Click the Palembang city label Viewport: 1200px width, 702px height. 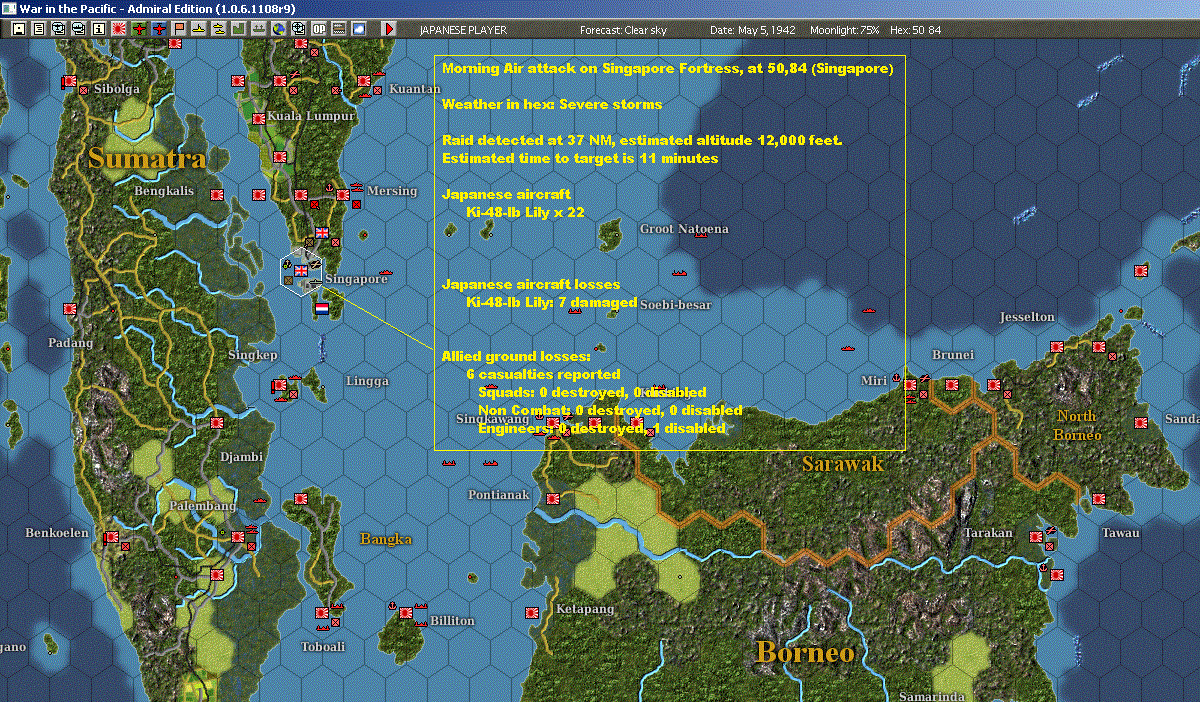(x=203, y=506)
